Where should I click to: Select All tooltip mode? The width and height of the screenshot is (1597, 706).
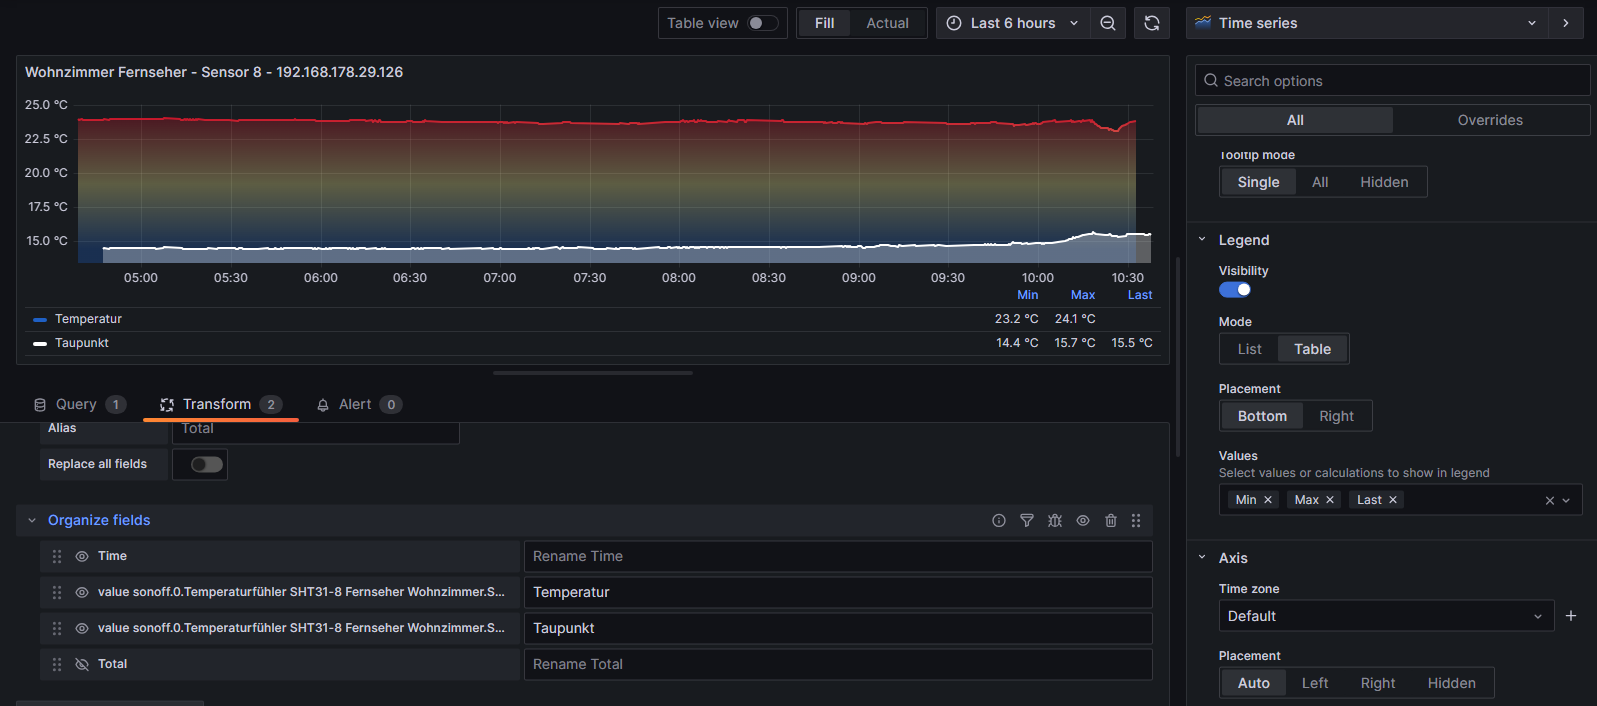1320,182
